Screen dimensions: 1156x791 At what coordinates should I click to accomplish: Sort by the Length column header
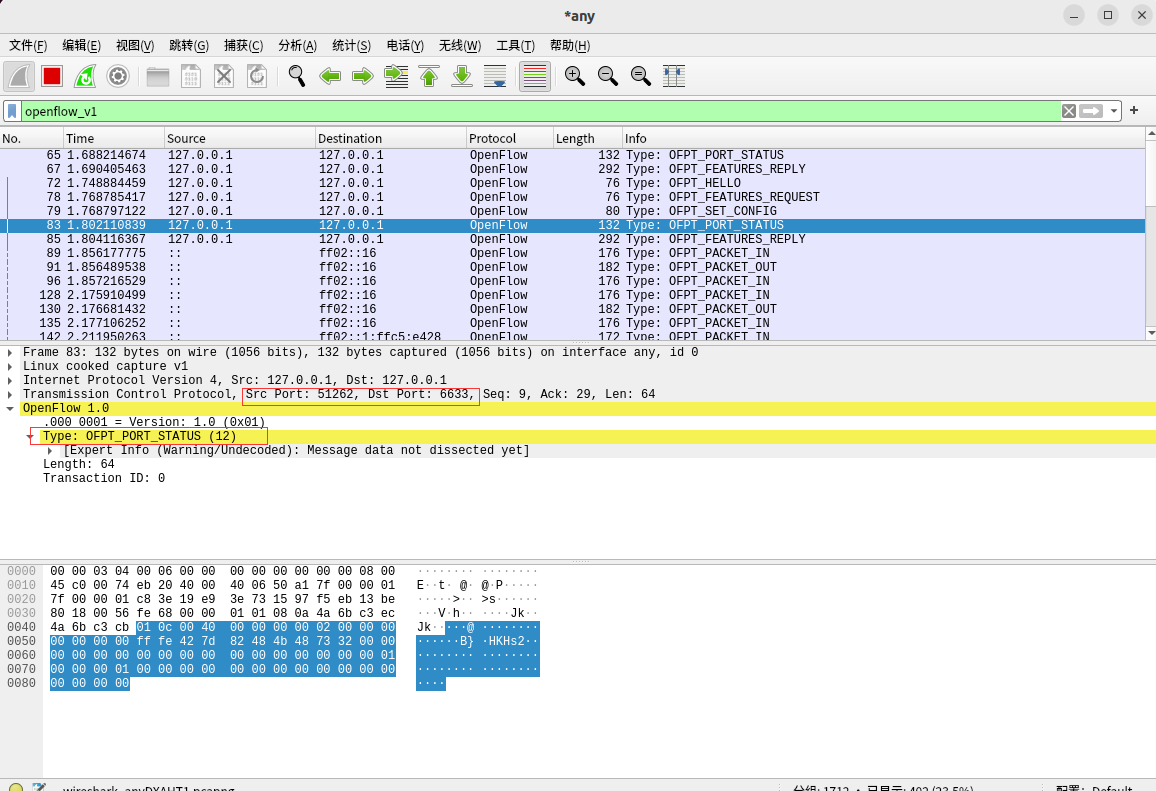point(588,139)
